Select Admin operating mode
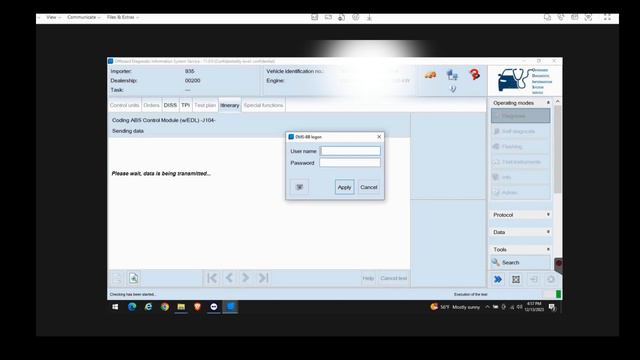The height and width of the screenshot is (360, 640). 520,192
